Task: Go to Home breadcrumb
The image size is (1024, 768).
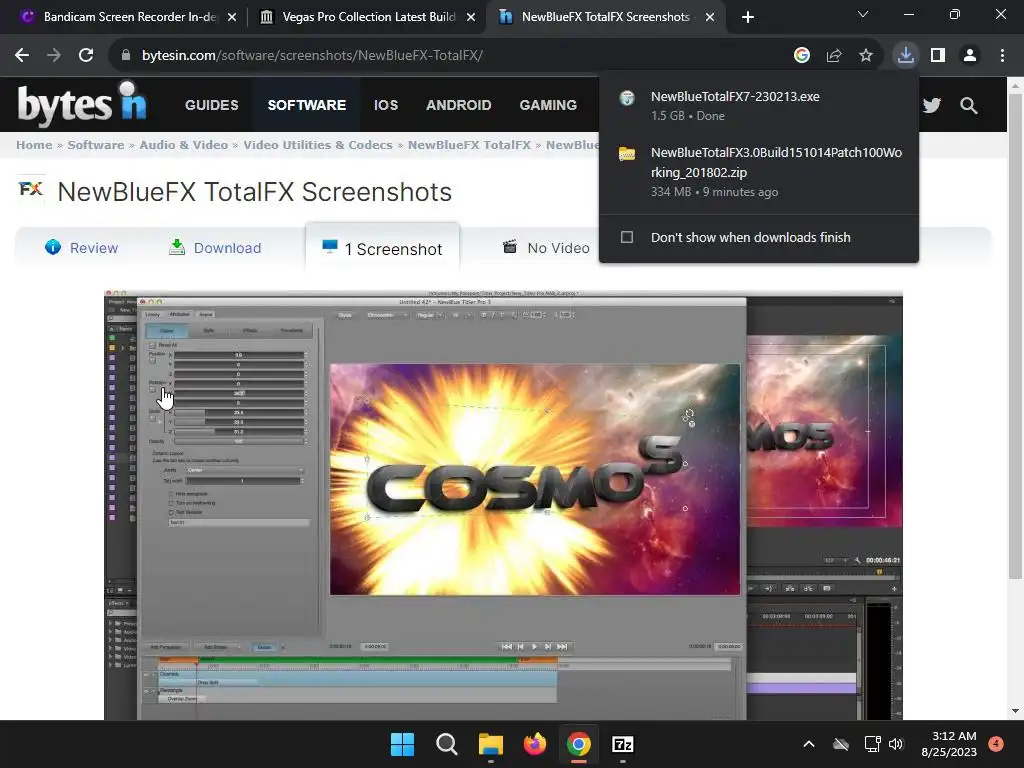Action: 34,145
